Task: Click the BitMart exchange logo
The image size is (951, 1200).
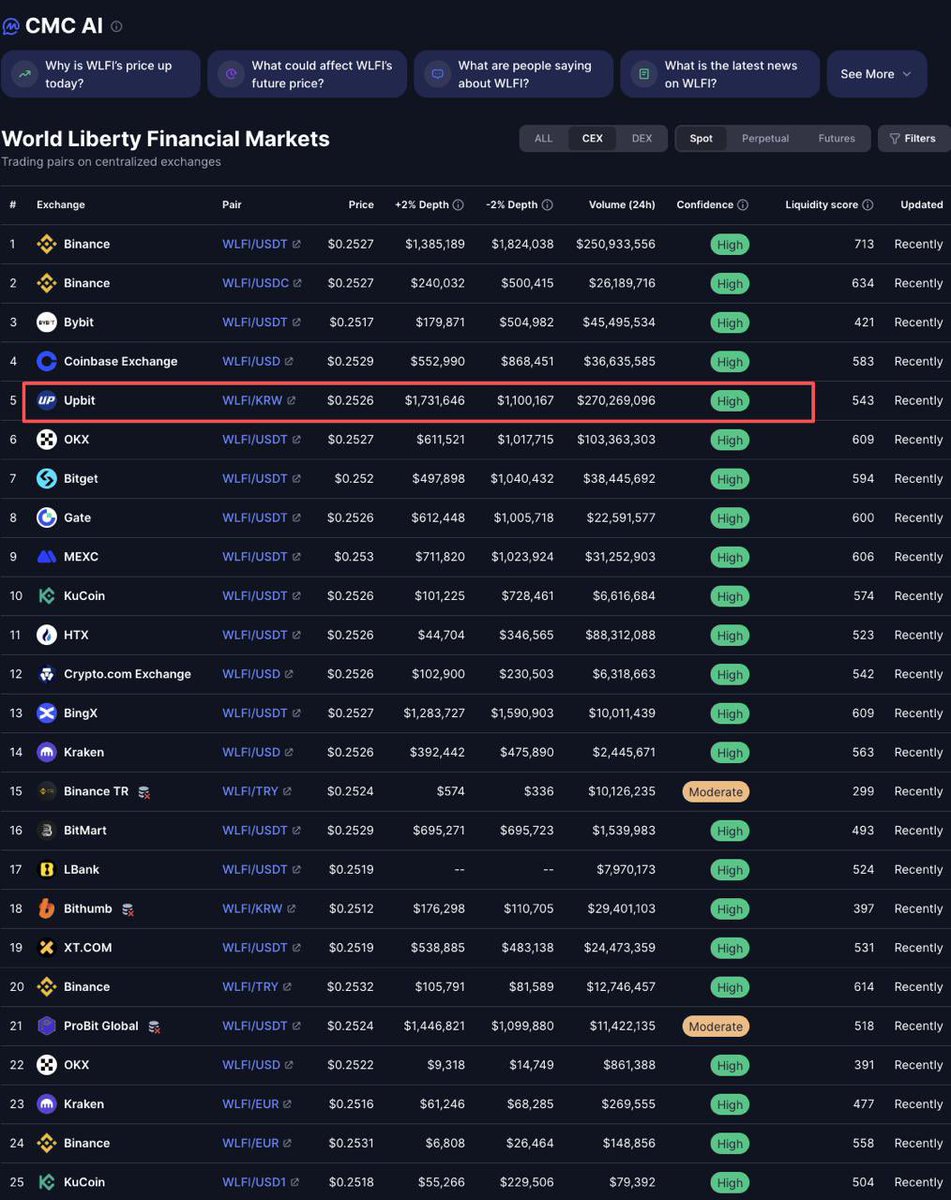Action: (47, 830)
